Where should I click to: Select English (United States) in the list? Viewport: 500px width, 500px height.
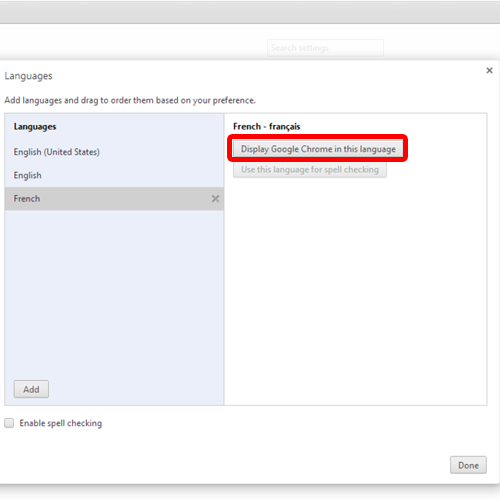[114, 152]
